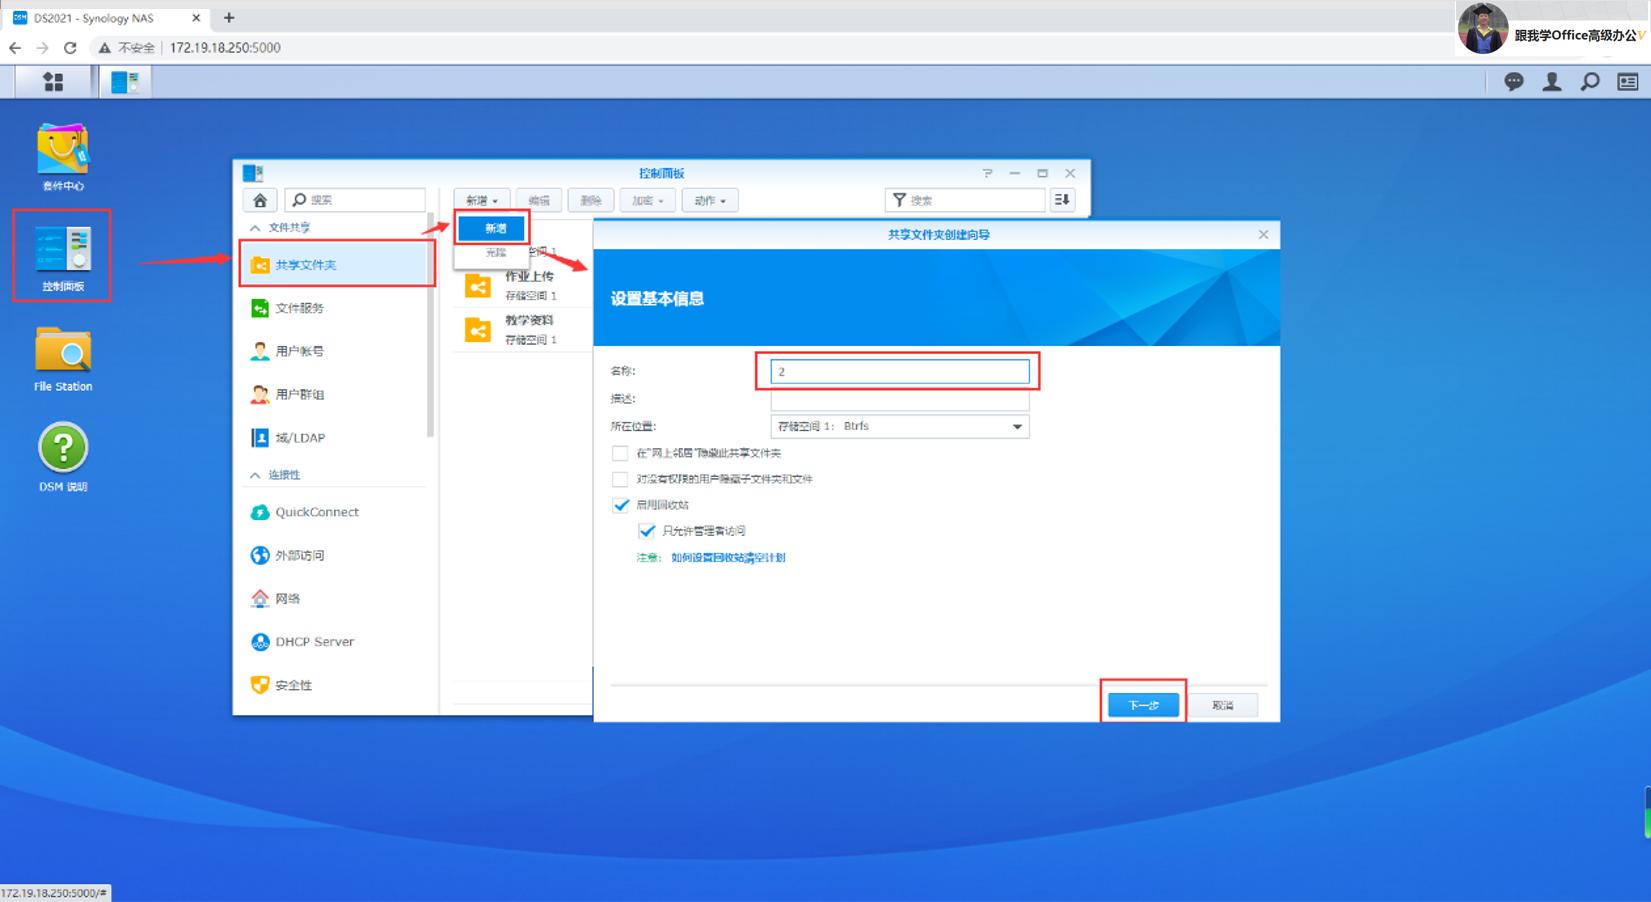
Task: Open the 控制面板 desktop icon
Action: tap(63, 258)
